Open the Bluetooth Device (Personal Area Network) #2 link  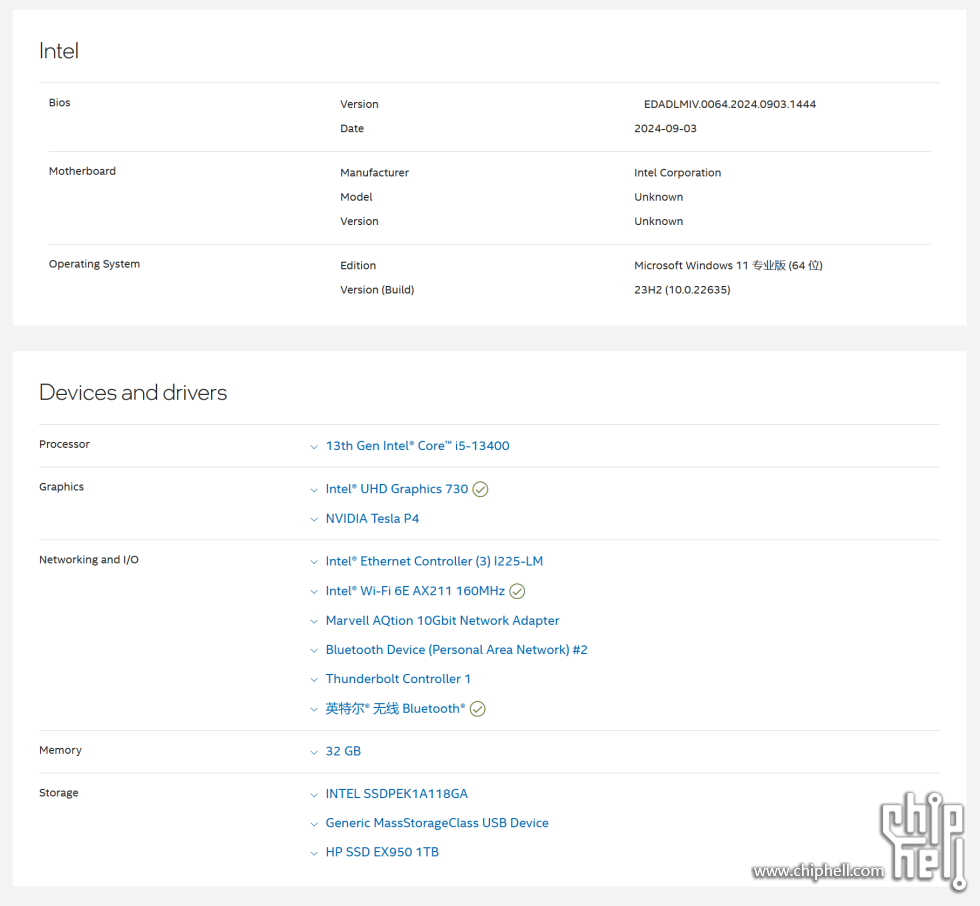click(x=457, y=650)
